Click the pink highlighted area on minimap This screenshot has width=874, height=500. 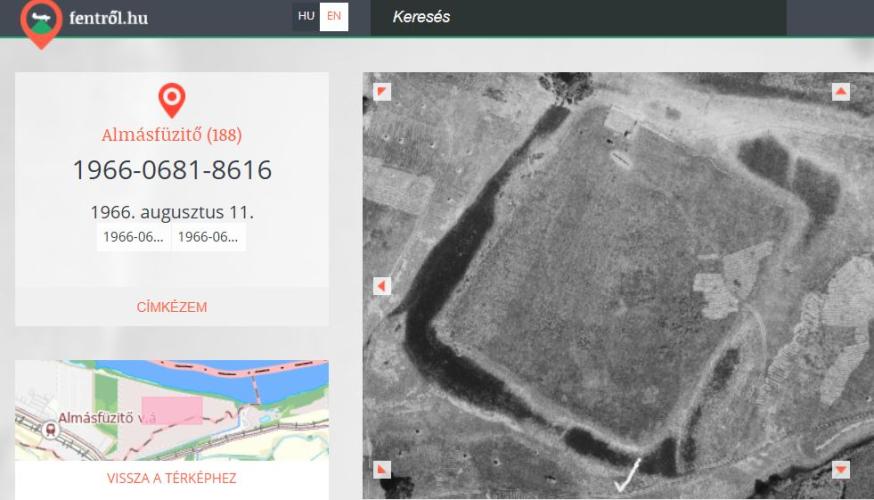click(x=172, y=410)
